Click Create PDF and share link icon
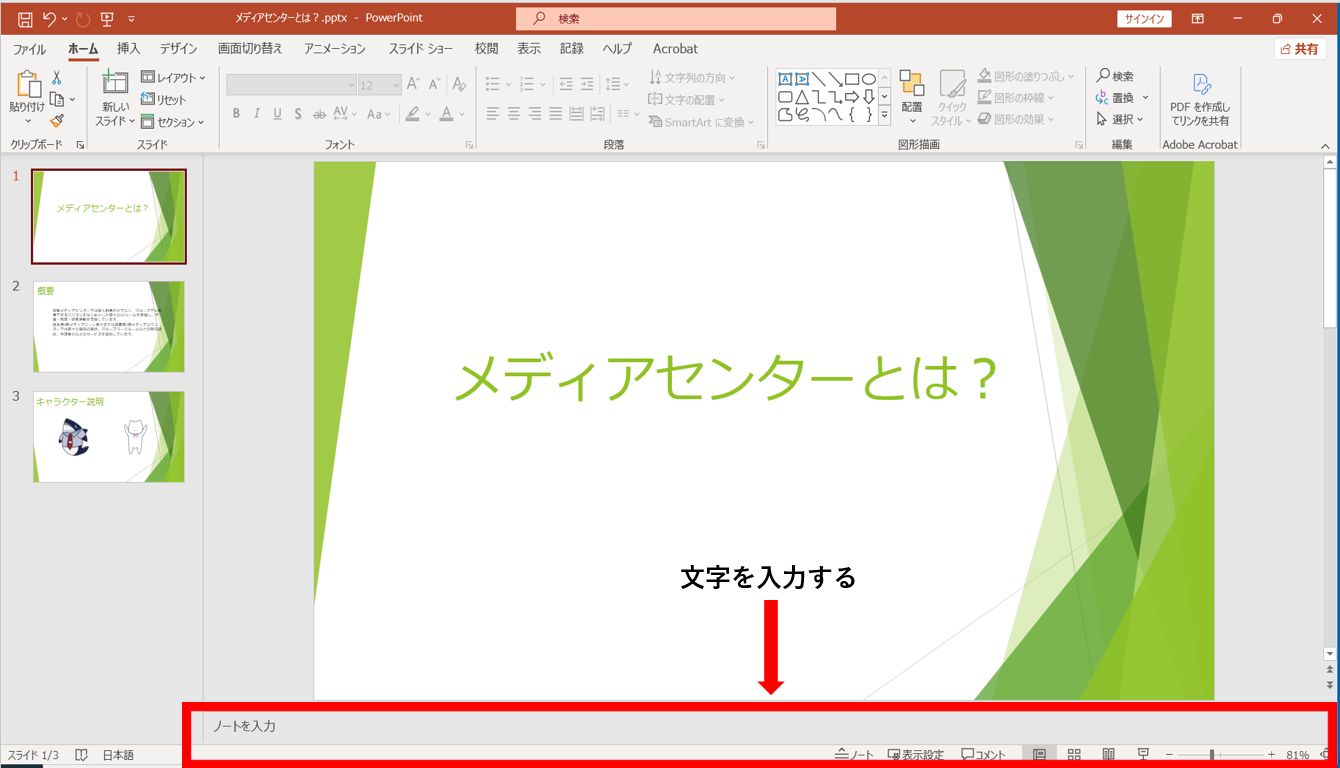 tap(1200, 99)
